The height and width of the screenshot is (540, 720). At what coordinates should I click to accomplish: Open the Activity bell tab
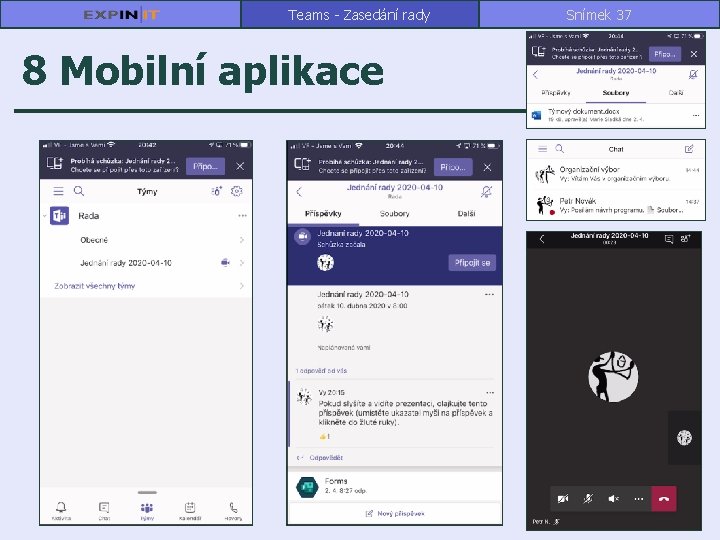(x=61, y=510)
